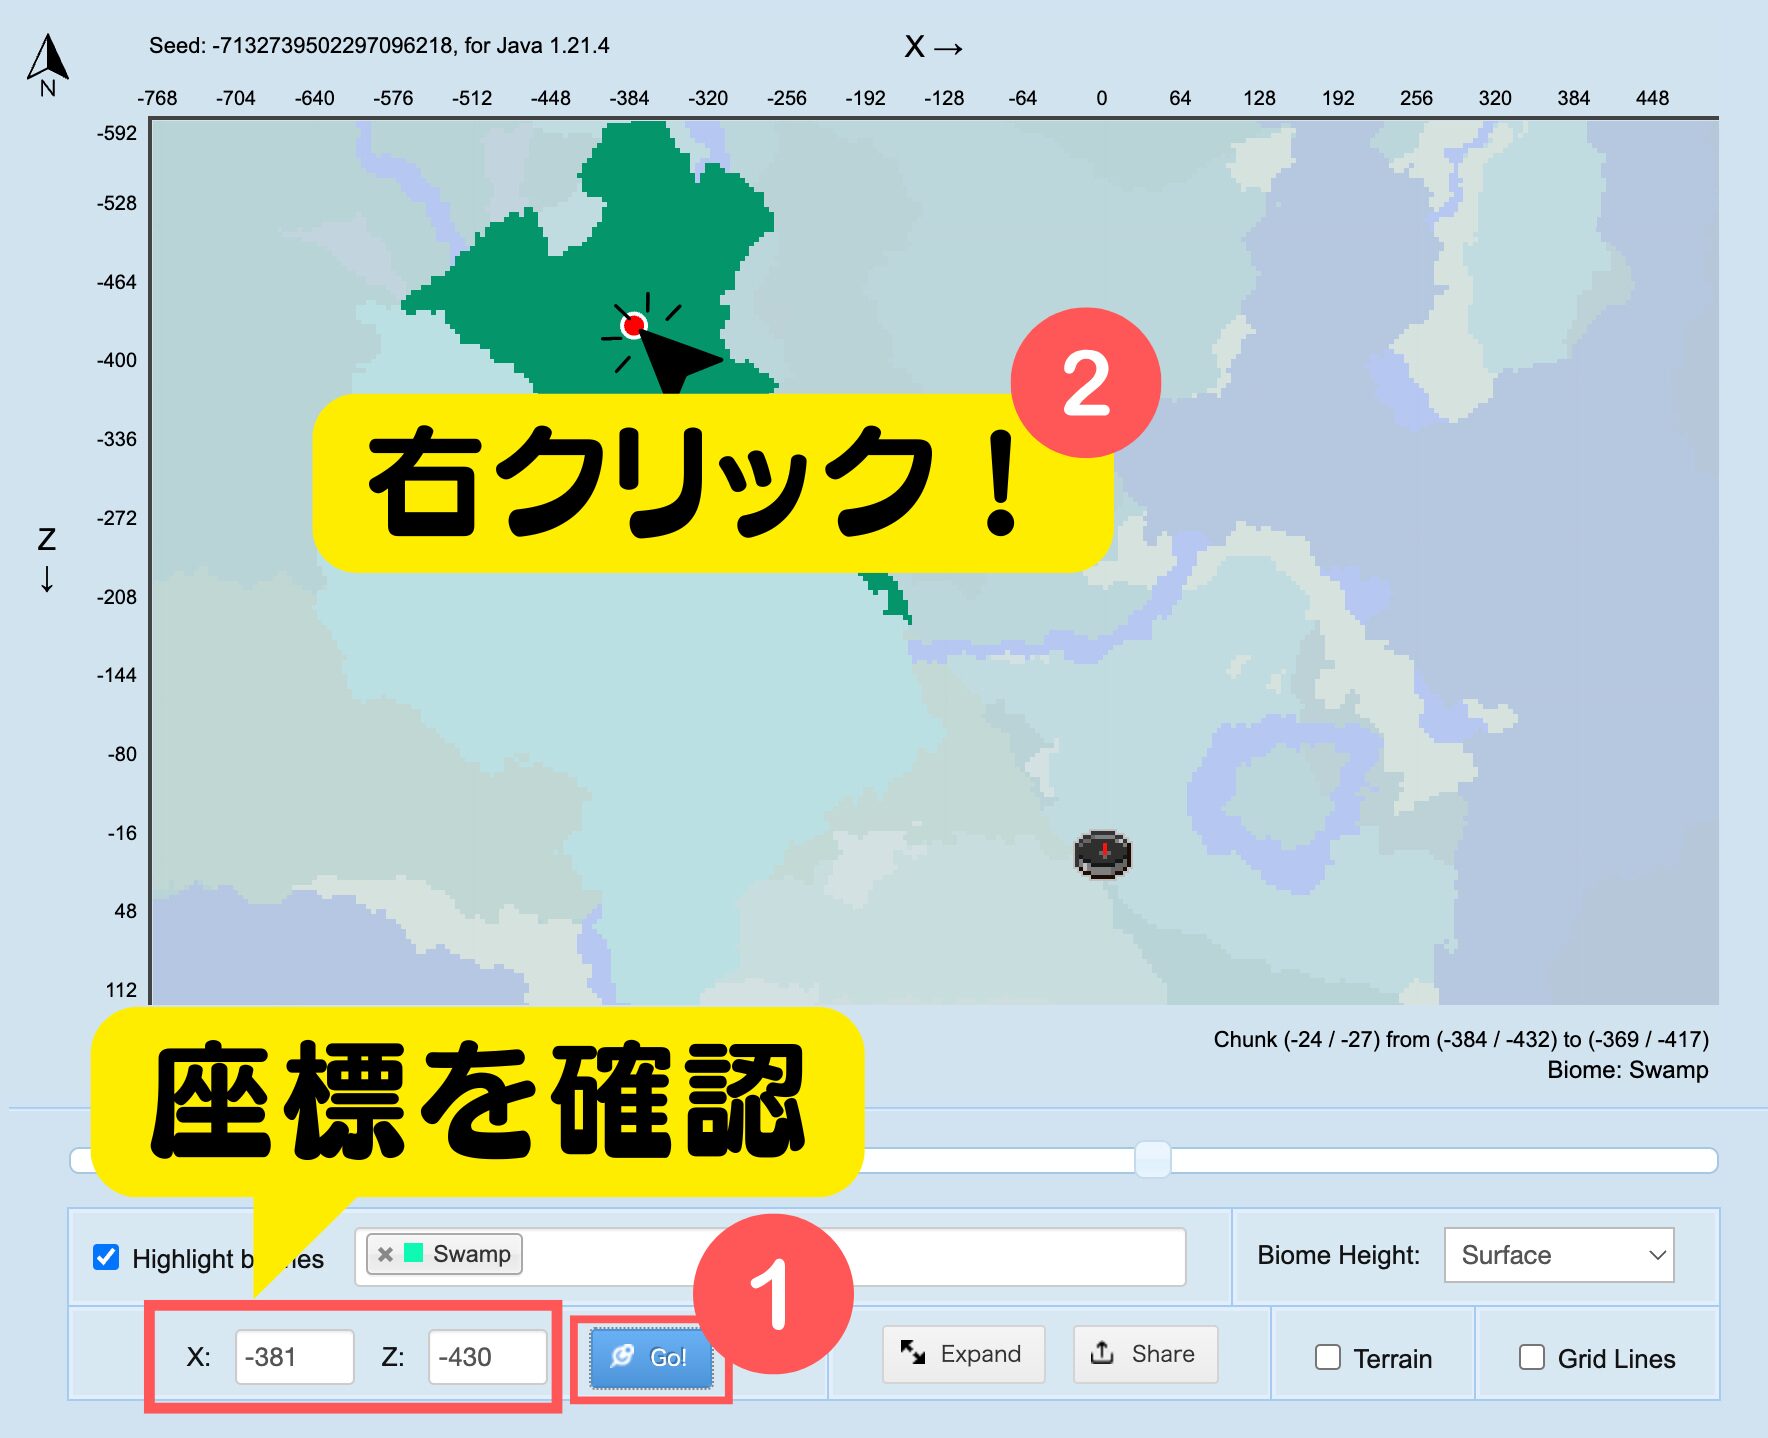Click the Chunk coordinates info text
The height and width of the screenshot is (1438, 1768).
(1461, 1039)
